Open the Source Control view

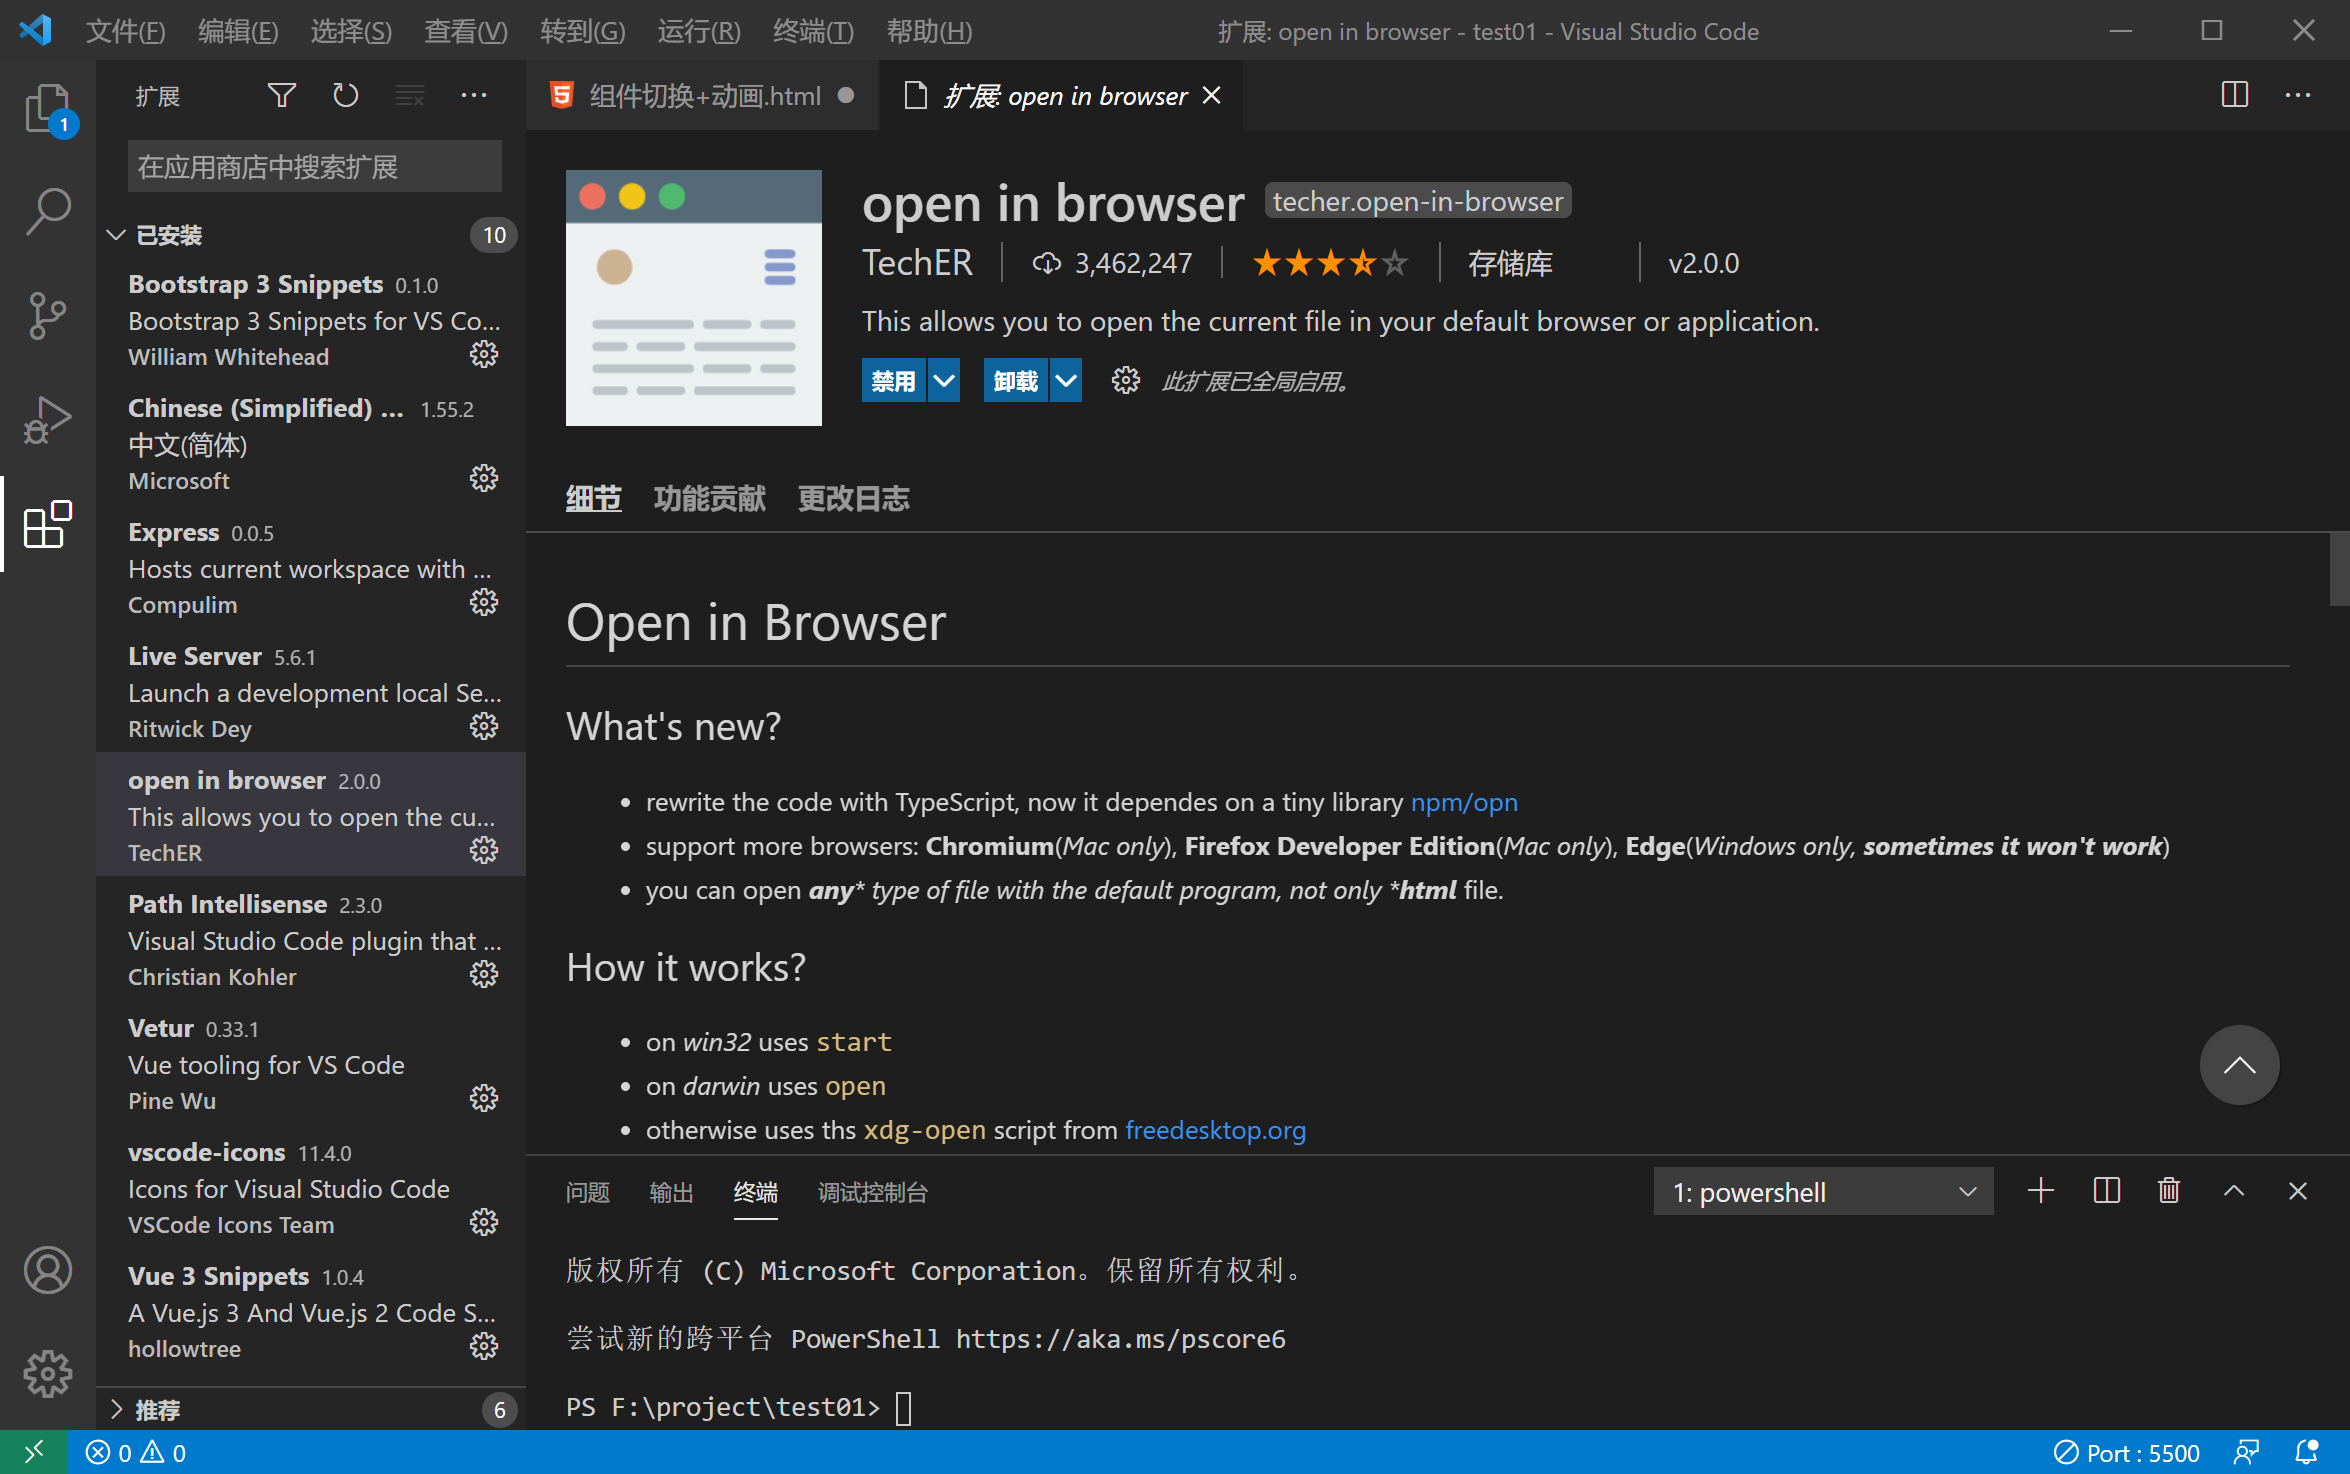click(x=47, y=315)
